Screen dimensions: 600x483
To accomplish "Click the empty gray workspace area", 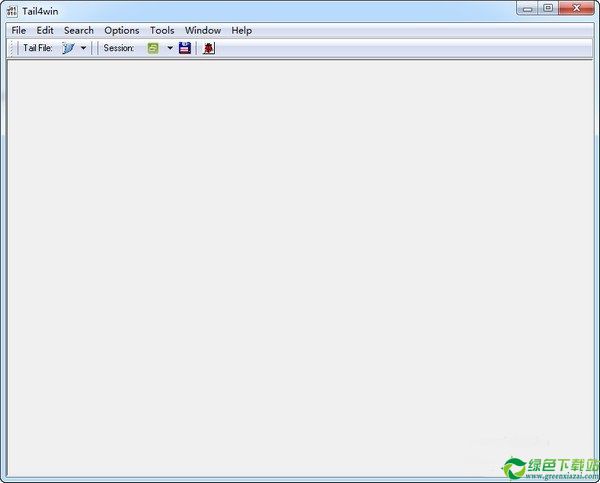I will coord(300,268).
